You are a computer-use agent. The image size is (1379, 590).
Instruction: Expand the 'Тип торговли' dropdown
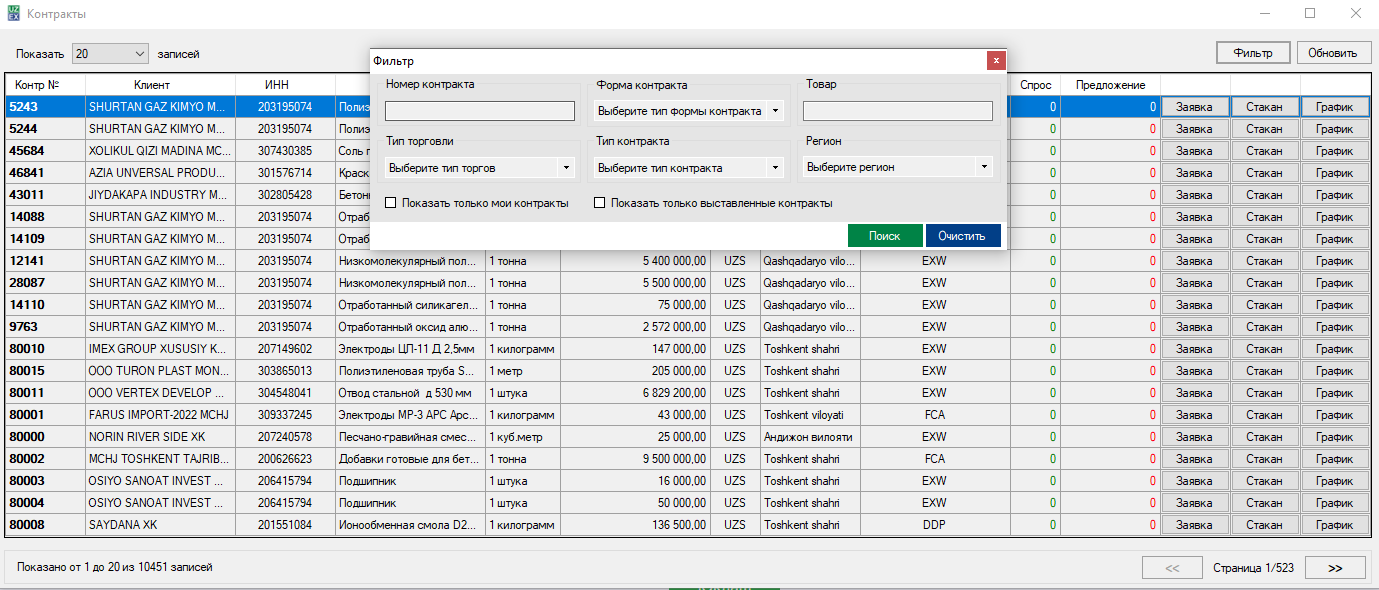pos(480,168)
